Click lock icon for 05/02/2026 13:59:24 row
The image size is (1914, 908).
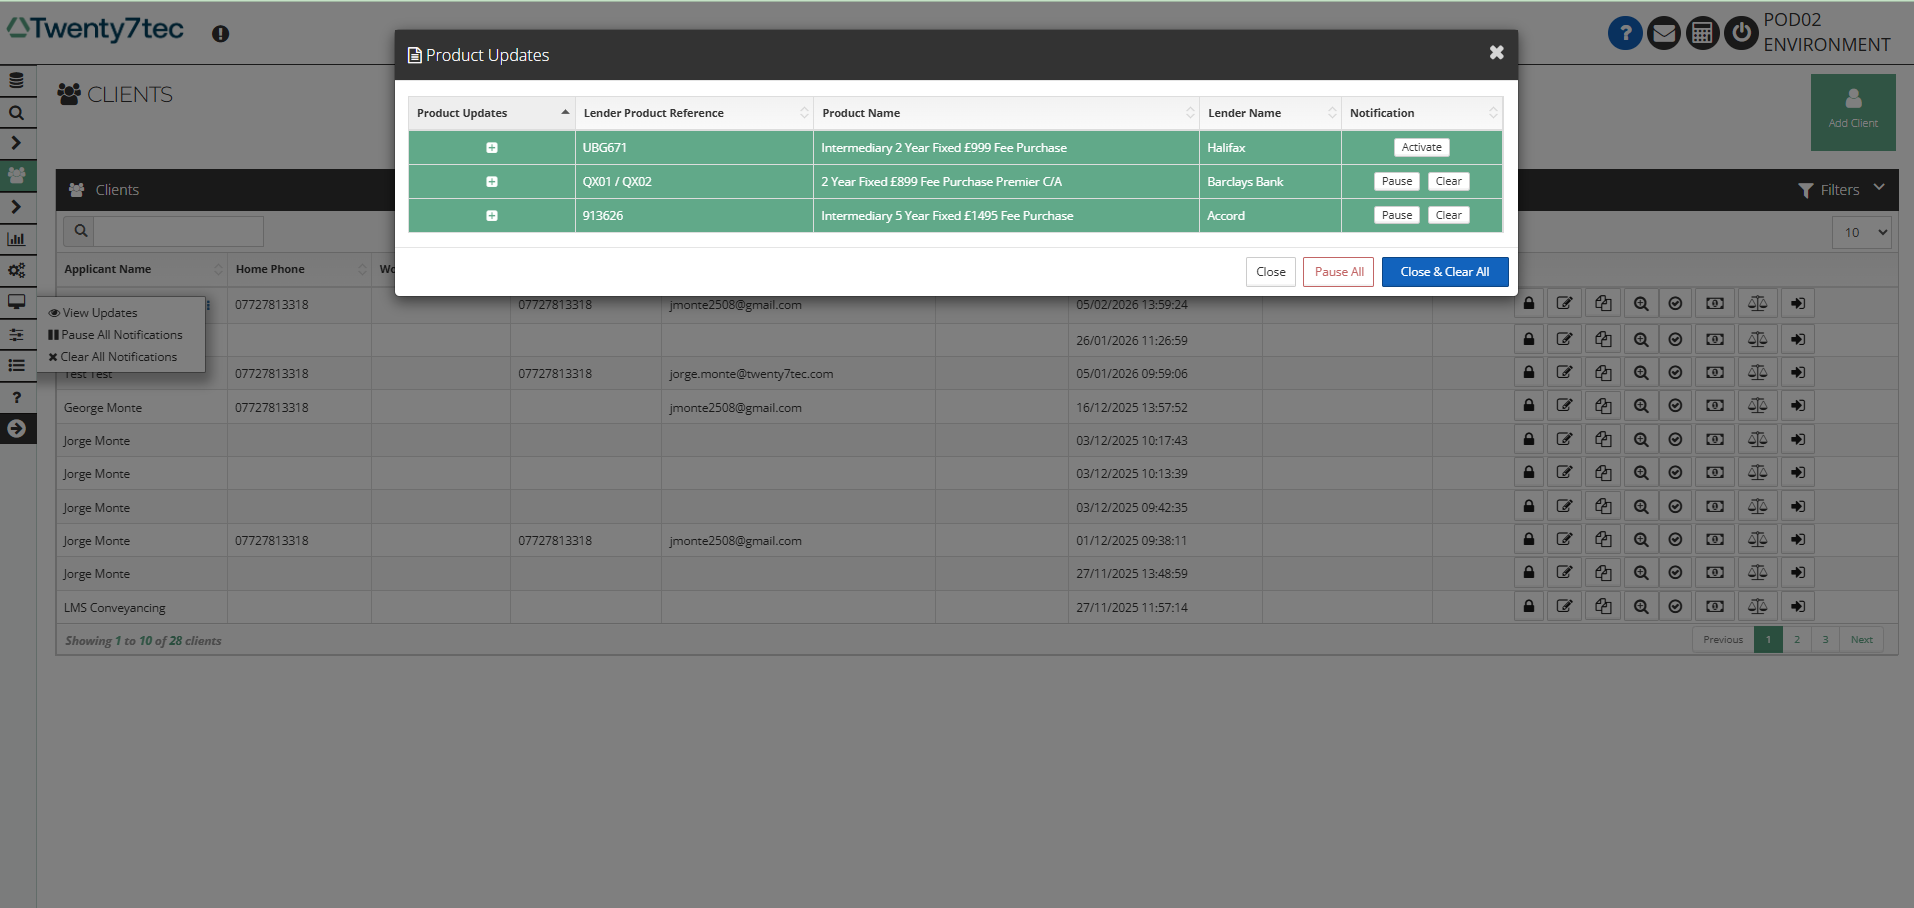(1529, 304)
